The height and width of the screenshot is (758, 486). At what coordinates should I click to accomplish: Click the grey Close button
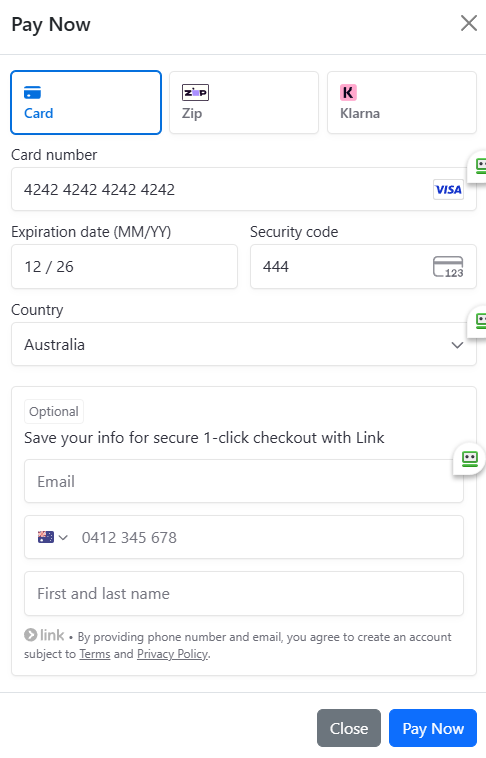click(x=349, y=728)
